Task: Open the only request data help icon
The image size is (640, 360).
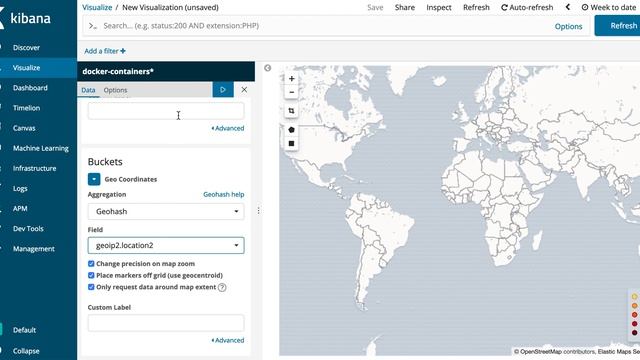Action: coord(222,287)
